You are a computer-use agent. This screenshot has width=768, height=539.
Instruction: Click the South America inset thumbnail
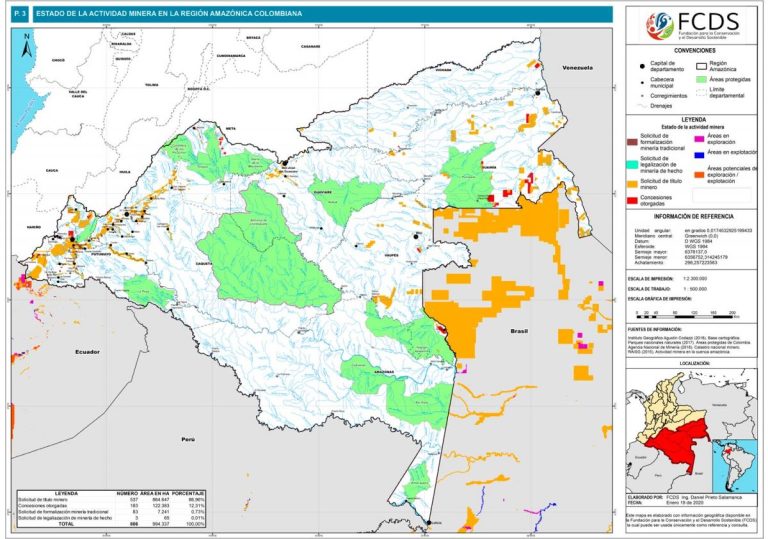coord(734,460)
